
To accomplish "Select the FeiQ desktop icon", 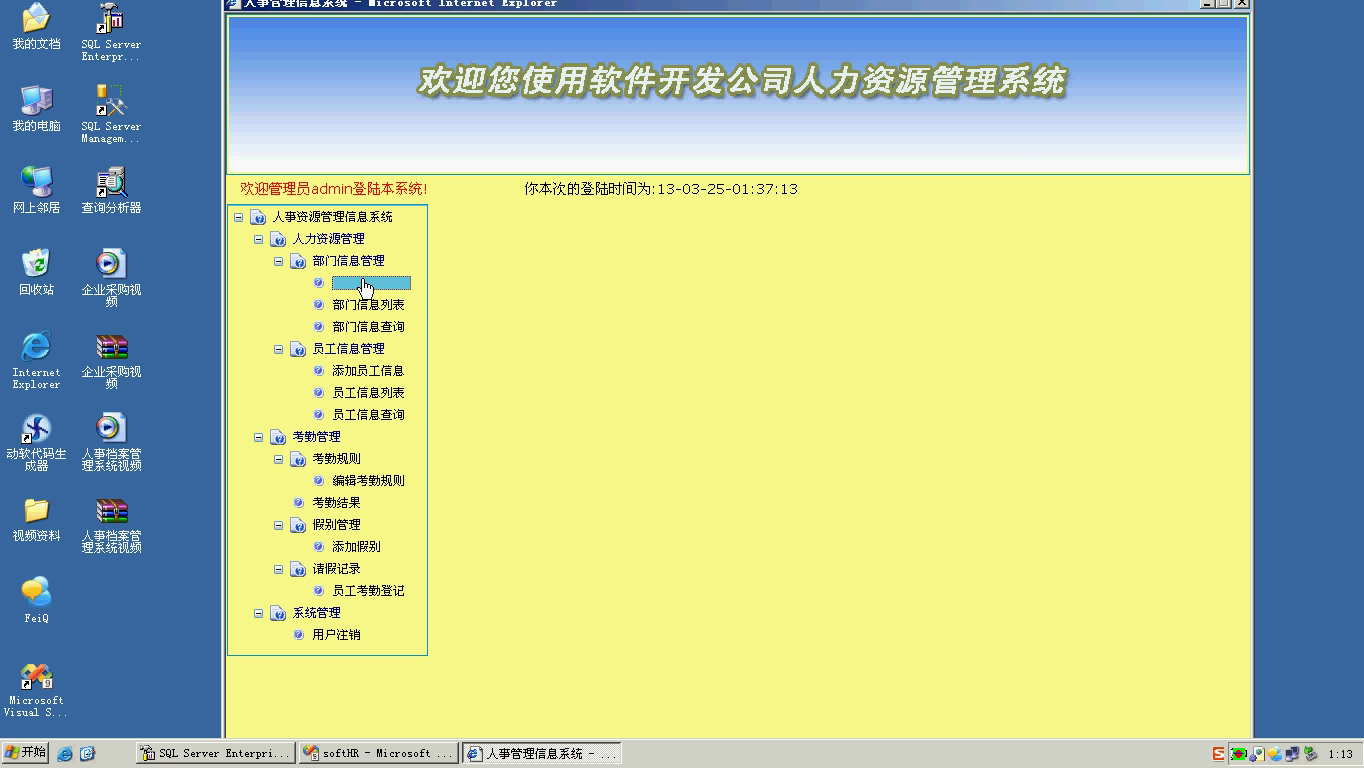I will (36, 600).
